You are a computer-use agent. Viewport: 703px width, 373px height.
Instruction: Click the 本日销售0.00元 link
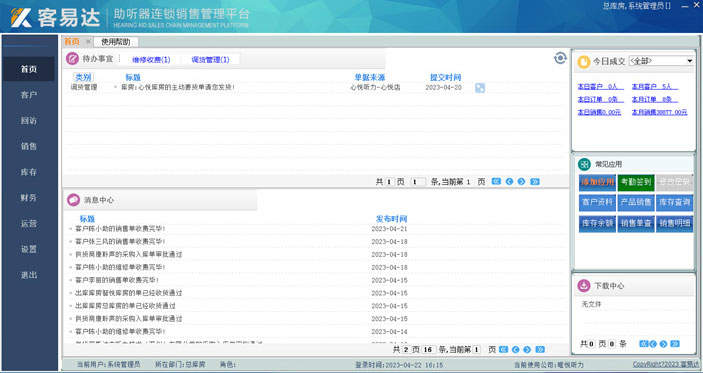click(x=599, y=112)
